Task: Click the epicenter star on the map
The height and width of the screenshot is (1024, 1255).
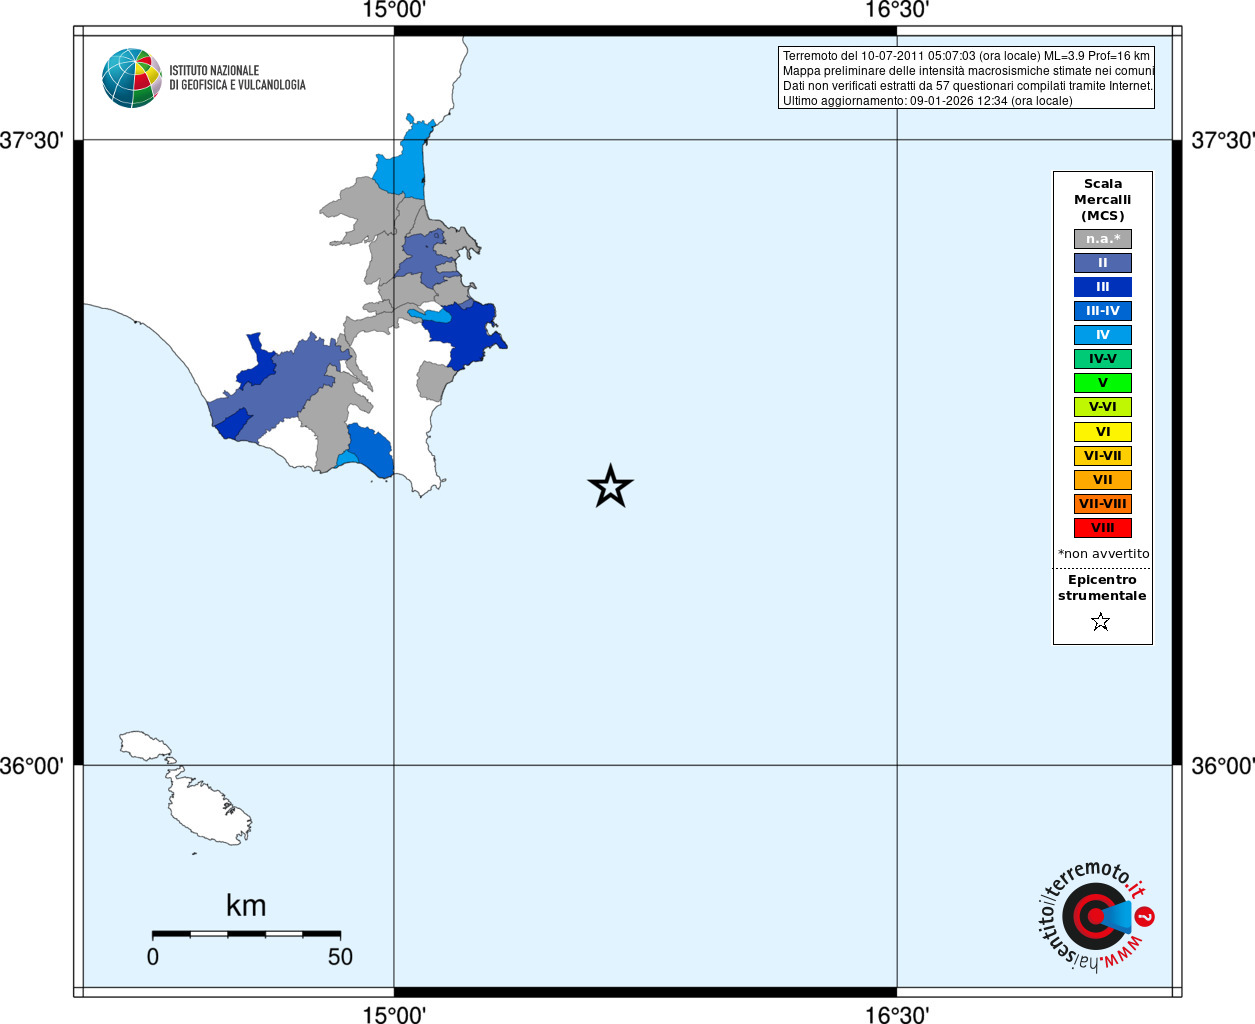Action: click(x=610, y=487)
